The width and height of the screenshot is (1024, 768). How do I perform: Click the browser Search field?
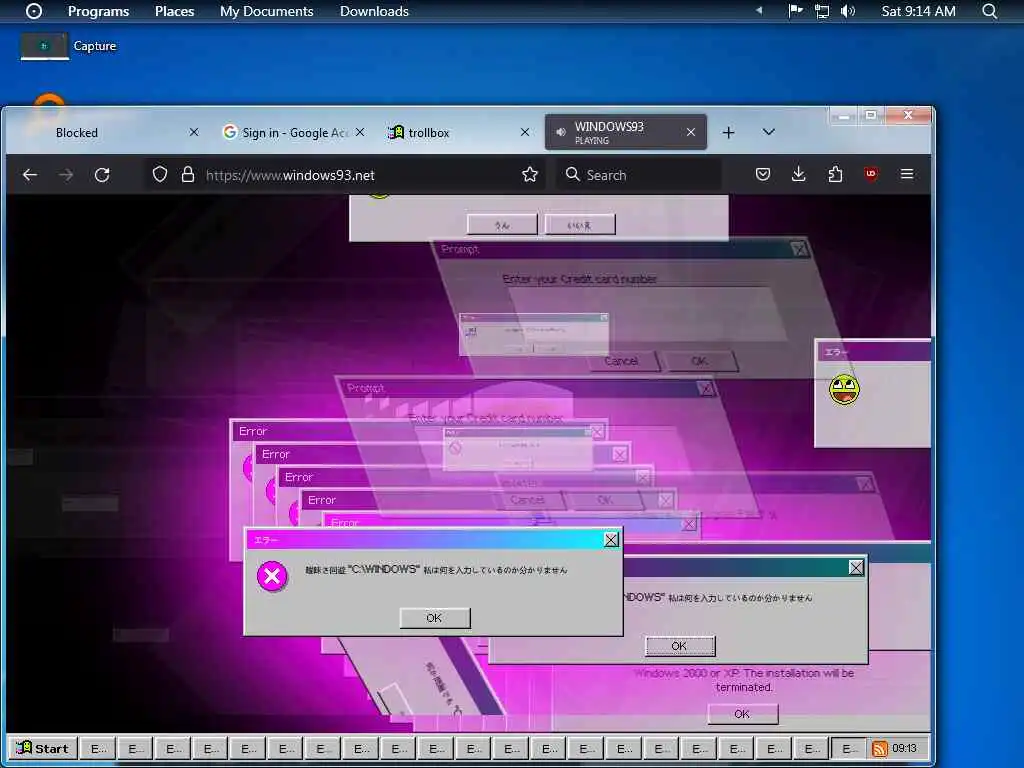pyautogui.click(x=639, y=175)
